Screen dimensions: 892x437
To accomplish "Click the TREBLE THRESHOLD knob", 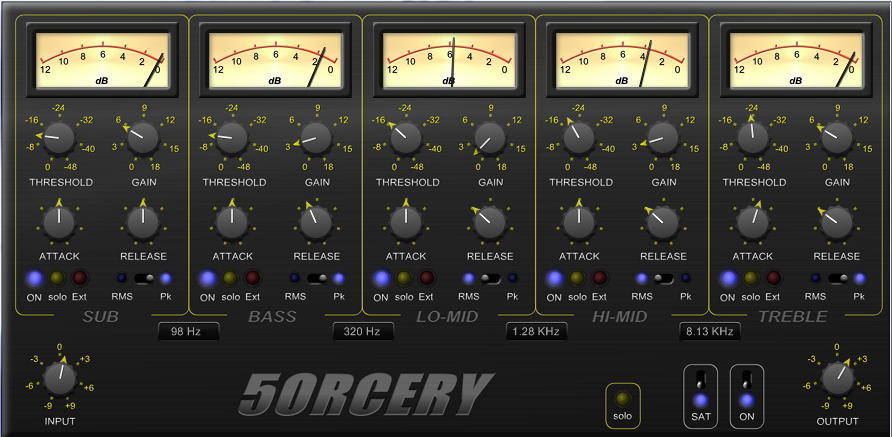I will [753, 137].
